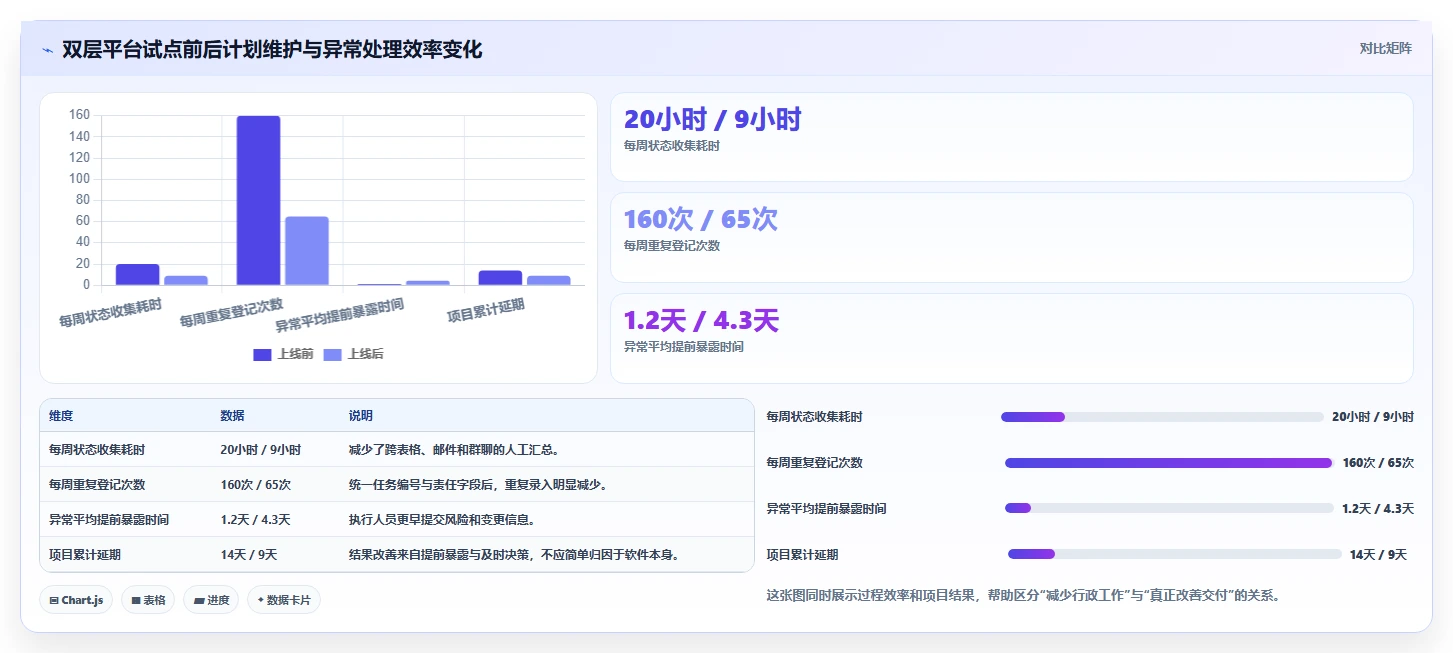Viewport: 1453px width, 653px height.
Task: Click the 数据卡片 tag chip
Action: (x=284, y=600)
